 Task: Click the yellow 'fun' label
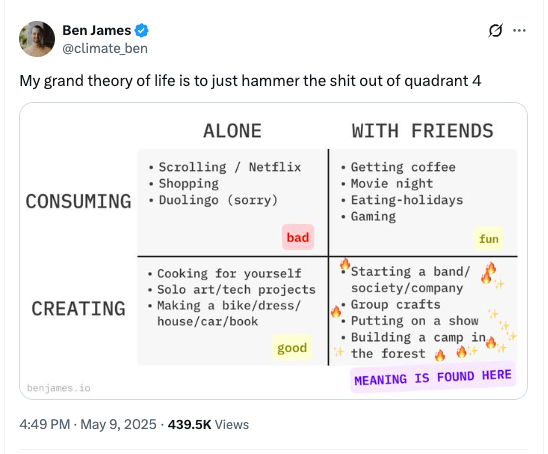(489, 239)
